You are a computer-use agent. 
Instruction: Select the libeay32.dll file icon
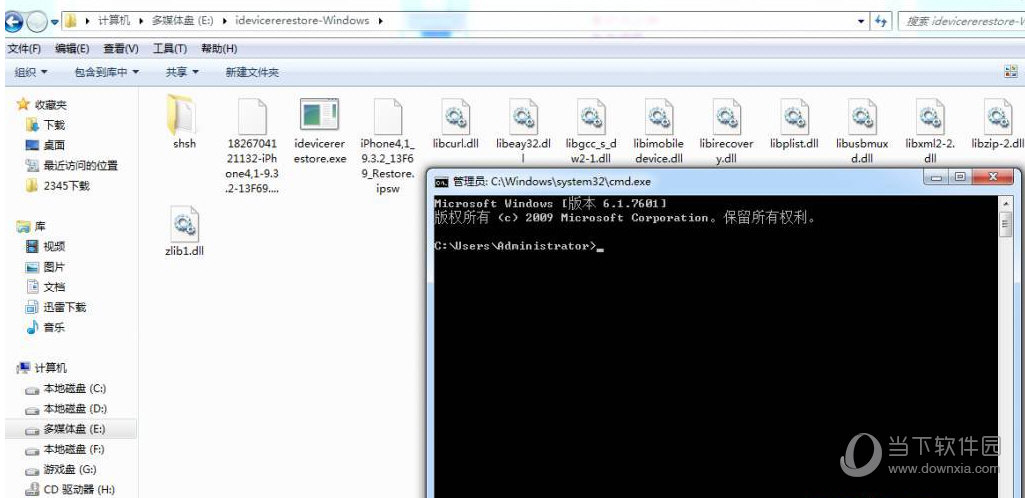524,116
